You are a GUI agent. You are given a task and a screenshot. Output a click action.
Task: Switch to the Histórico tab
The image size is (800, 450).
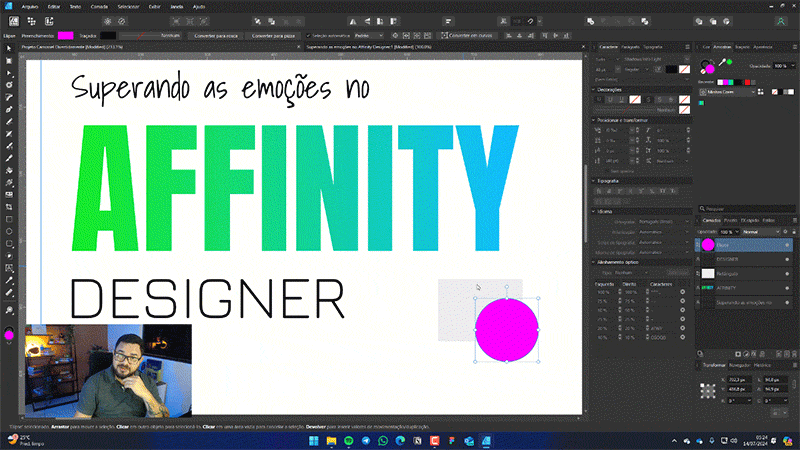point(762,365)
